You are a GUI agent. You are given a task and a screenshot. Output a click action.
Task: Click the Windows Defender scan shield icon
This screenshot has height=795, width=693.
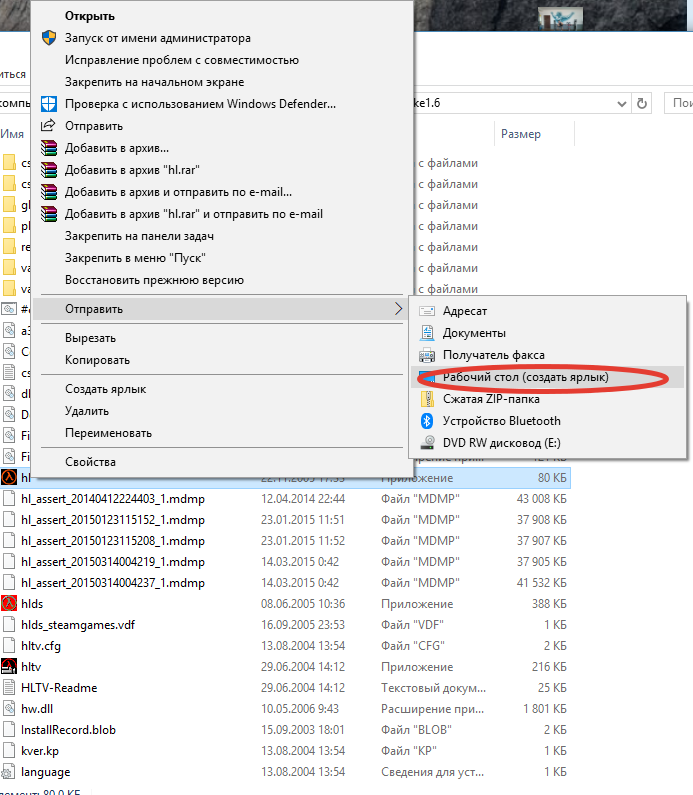tap(47, 104)
